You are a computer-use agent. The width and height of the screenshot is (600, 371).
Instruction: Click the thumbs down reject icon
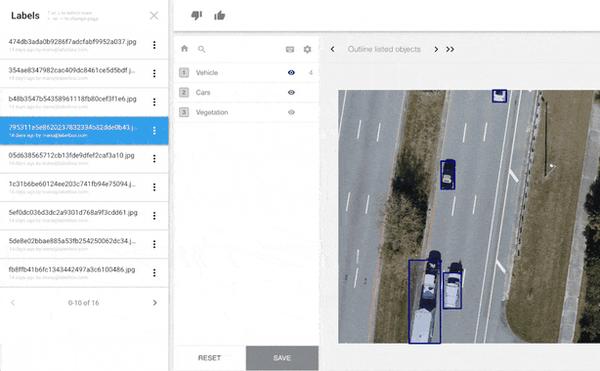[196, 15]
